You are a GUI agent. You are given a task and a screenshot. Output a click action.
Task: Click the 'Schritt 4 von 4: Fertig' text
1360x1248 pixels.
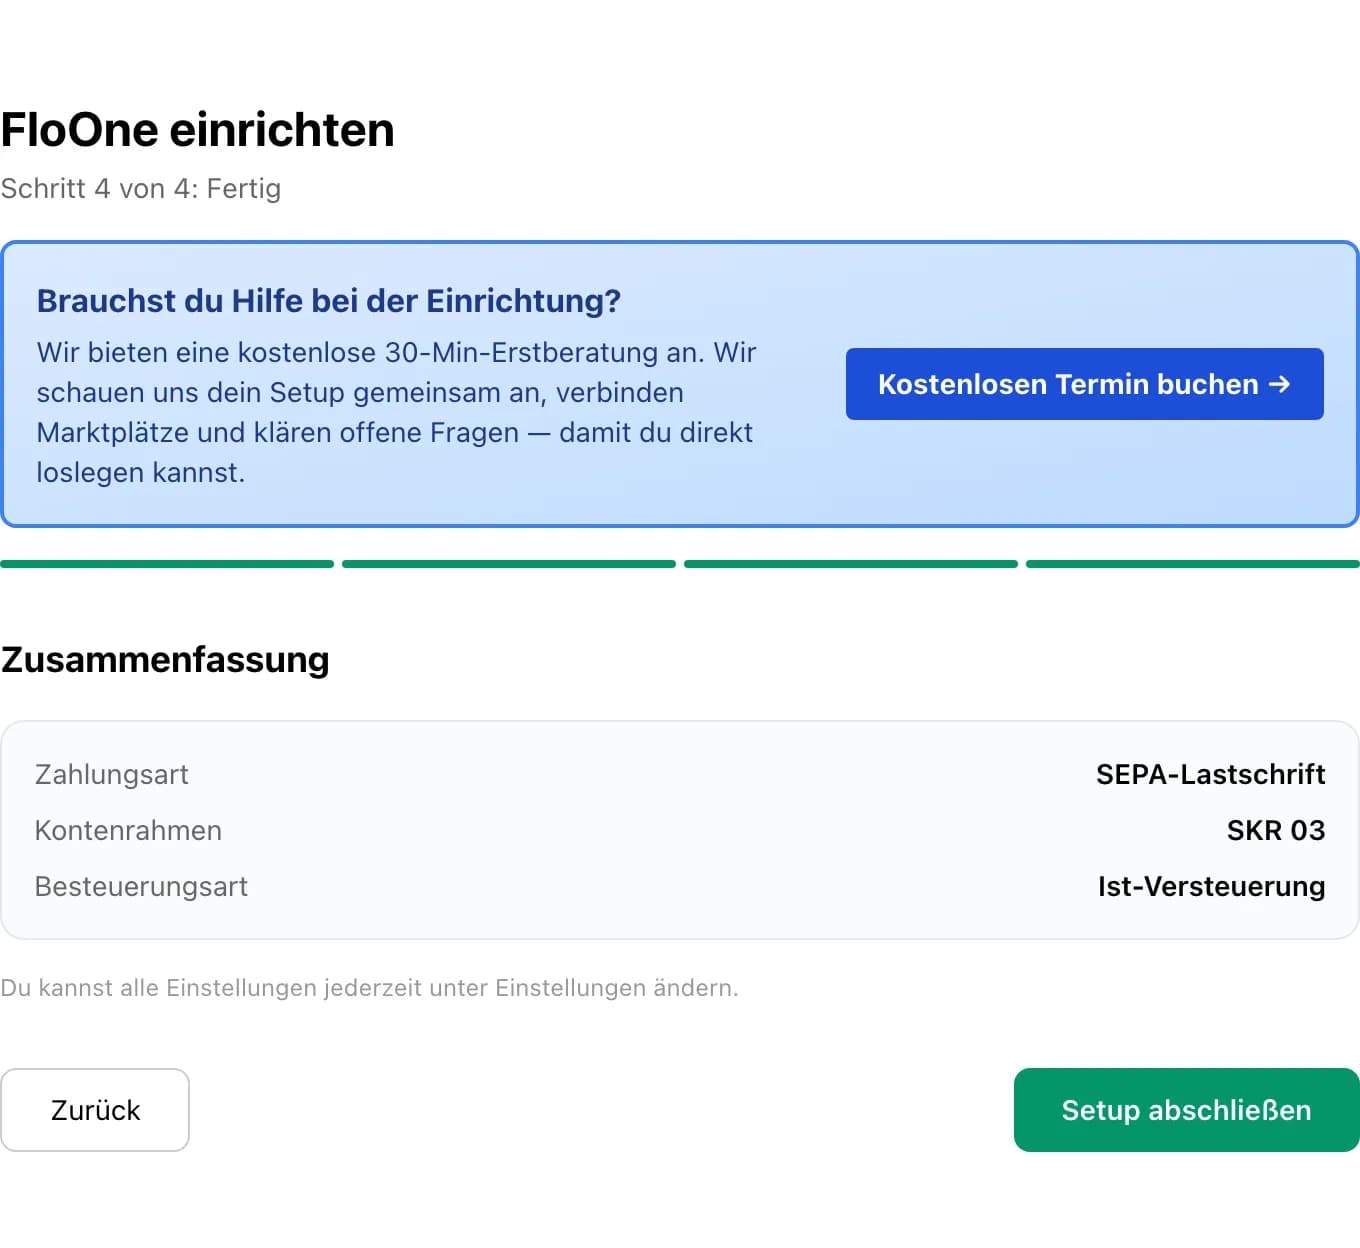[x=141, y=189]
